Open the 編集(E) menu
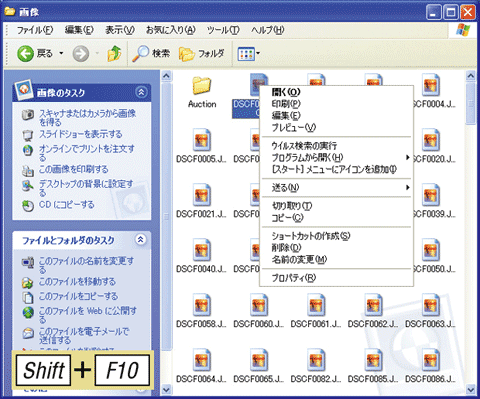 coord(79,30)
